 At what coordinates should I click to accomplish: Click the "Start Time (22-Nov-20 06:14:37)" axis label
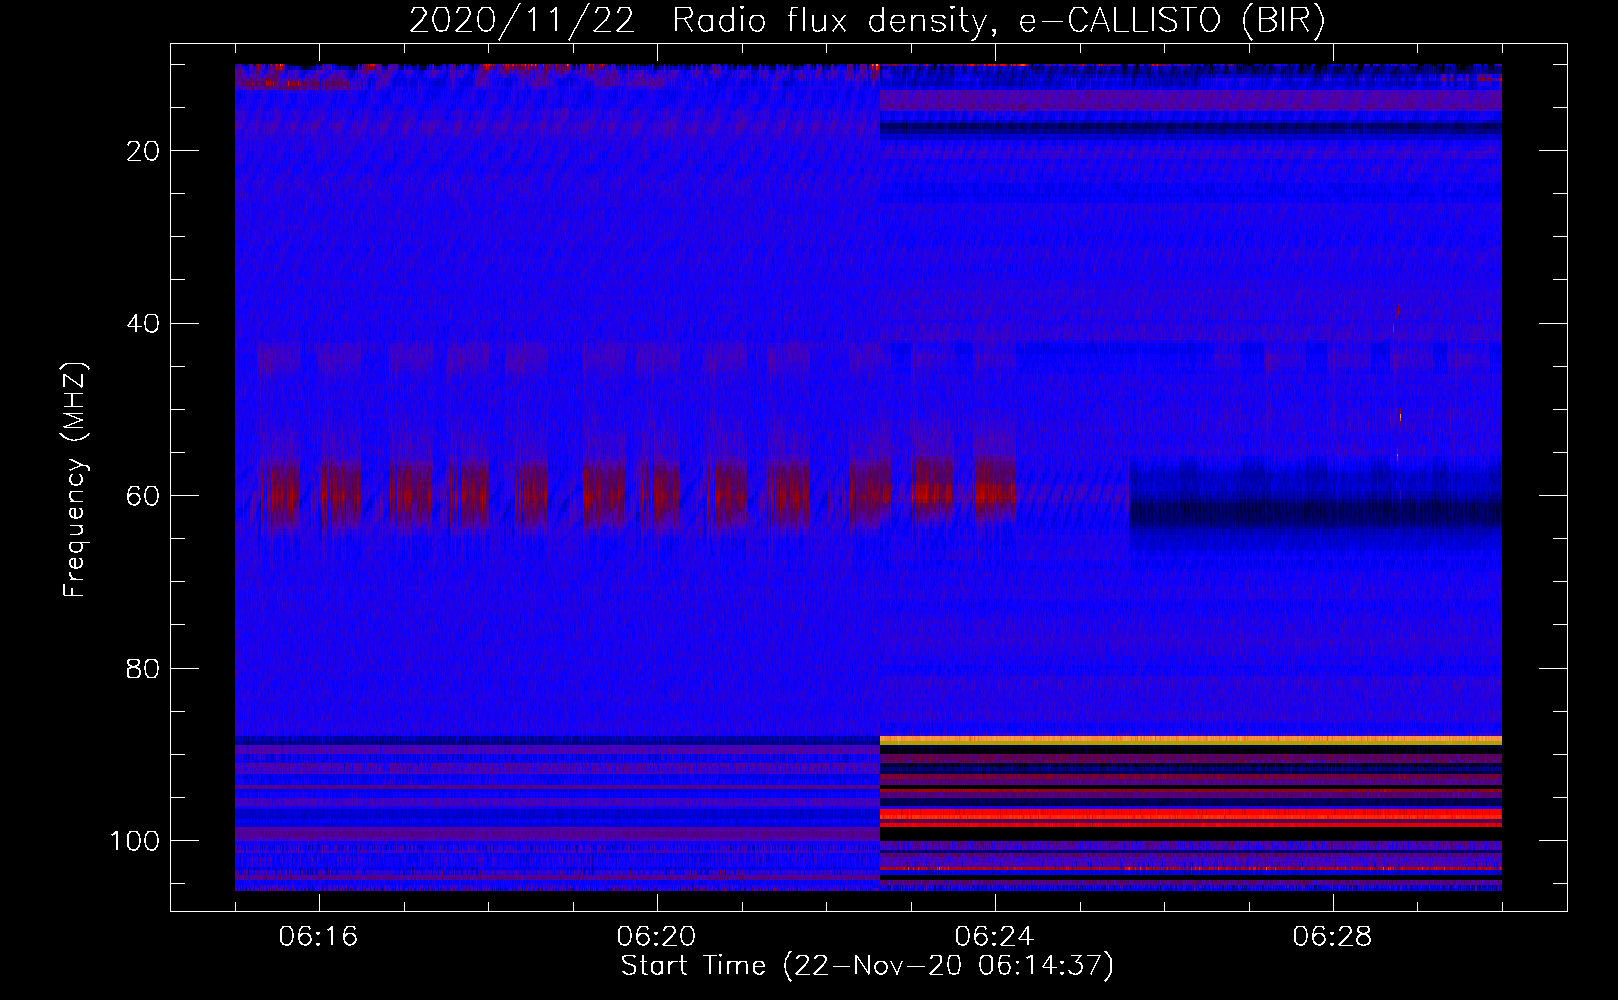pyautogui.click(x=867, y=966)
